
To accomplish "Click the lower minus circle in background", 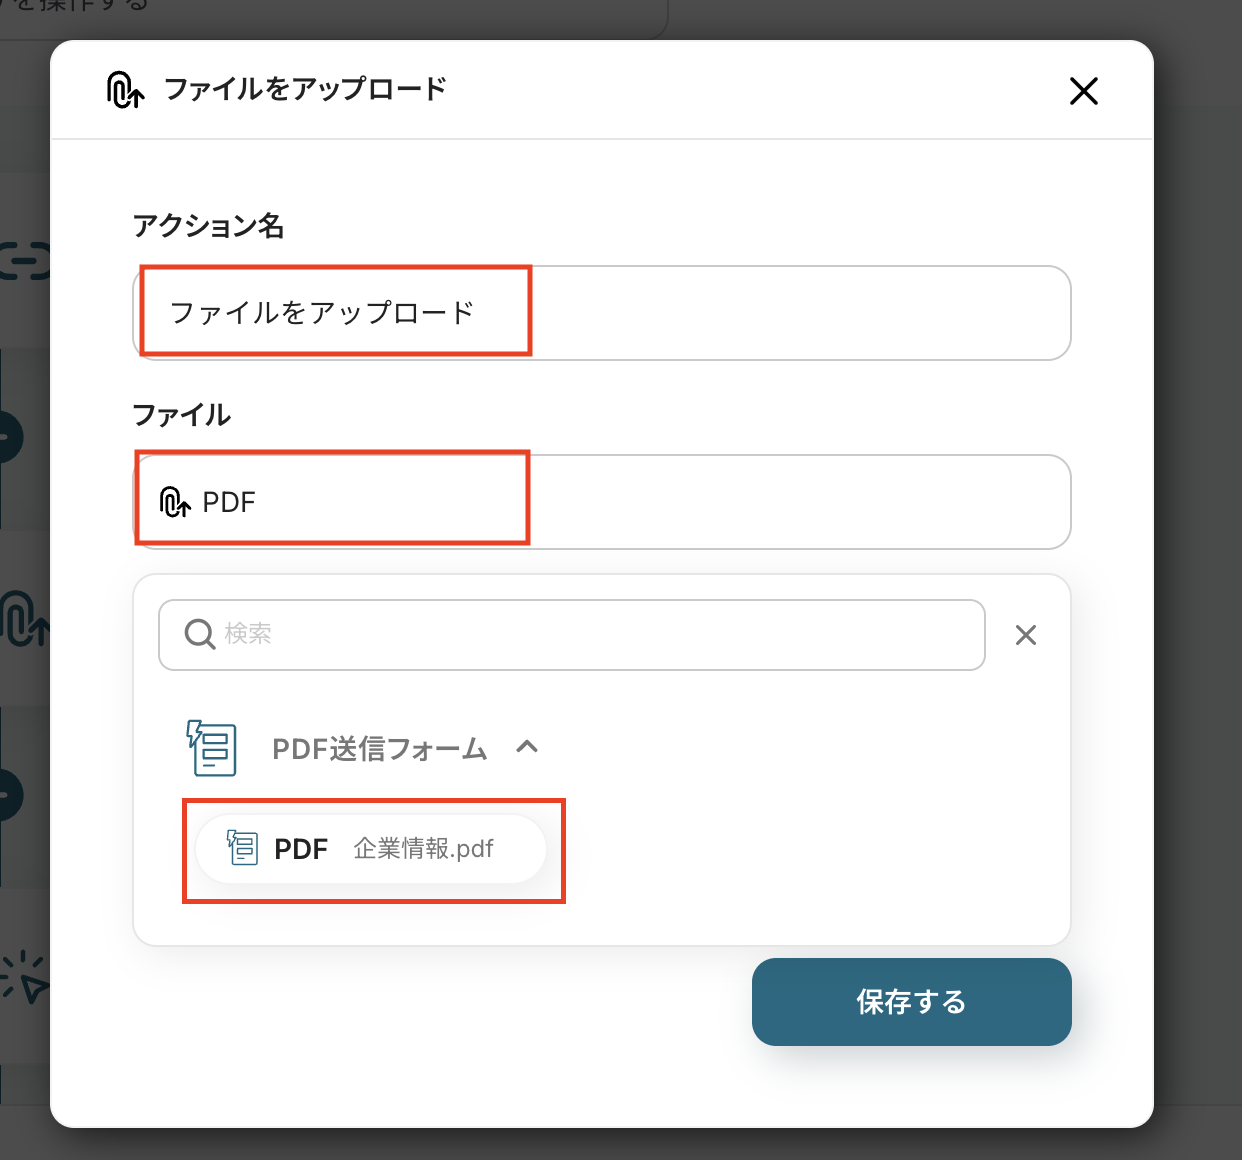I will point(10,795).
